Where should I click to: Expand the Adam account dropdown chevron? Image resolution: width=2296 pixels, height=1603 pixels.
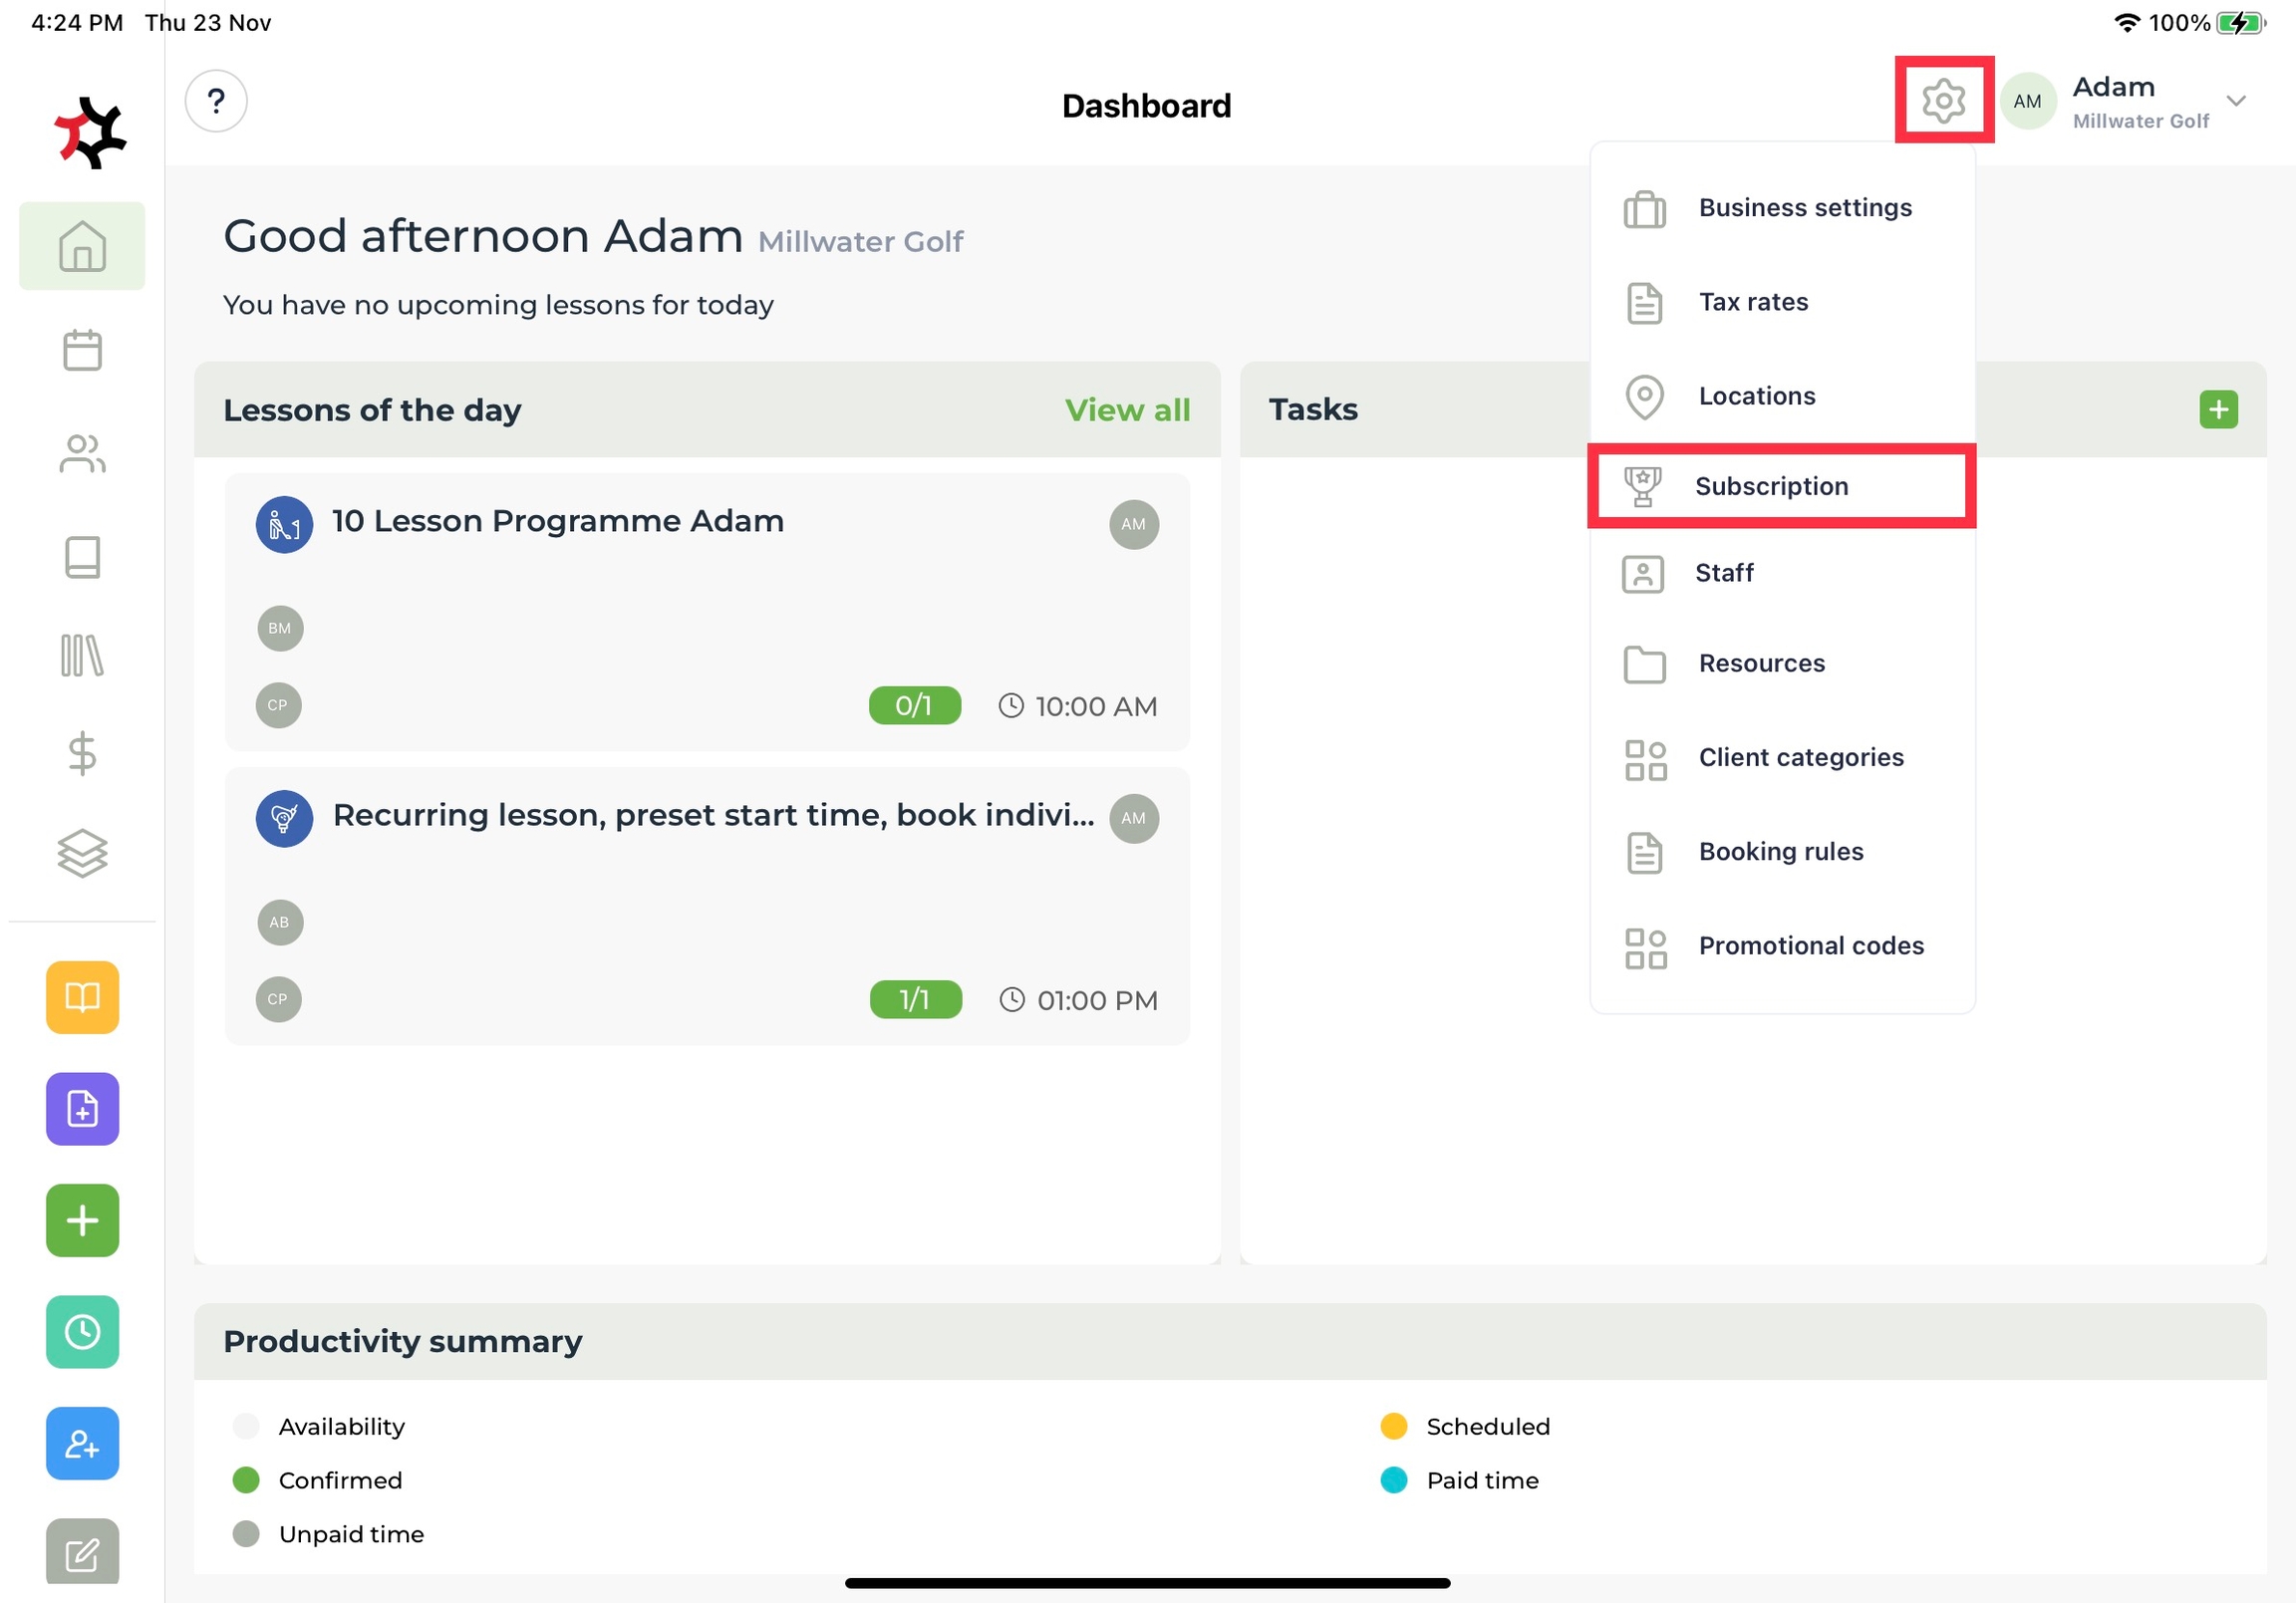click(x=2236, y=101)
